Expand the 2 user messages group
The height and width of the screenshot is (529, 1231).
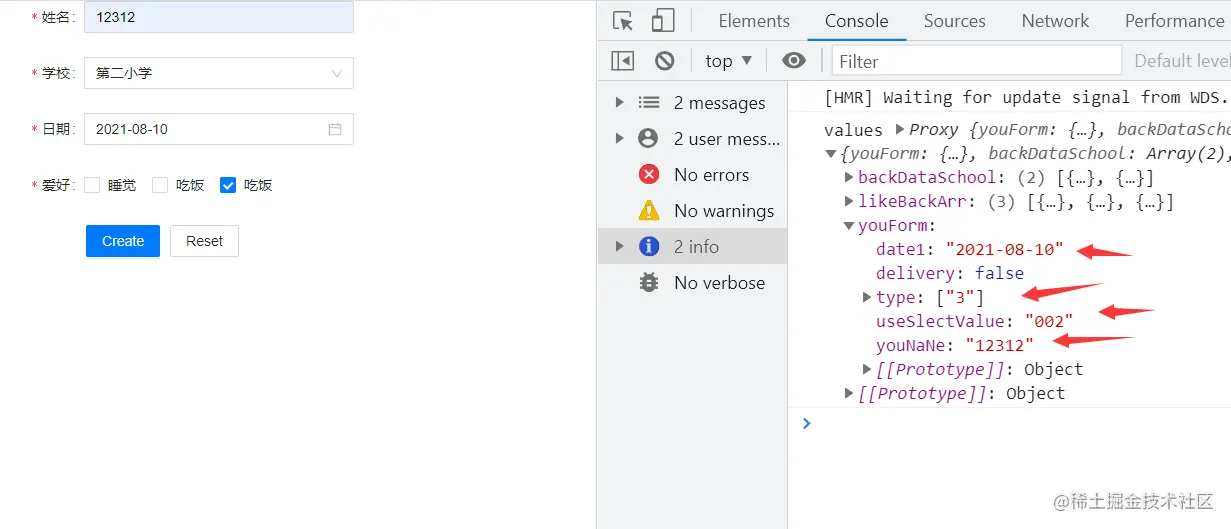(620, 139)
